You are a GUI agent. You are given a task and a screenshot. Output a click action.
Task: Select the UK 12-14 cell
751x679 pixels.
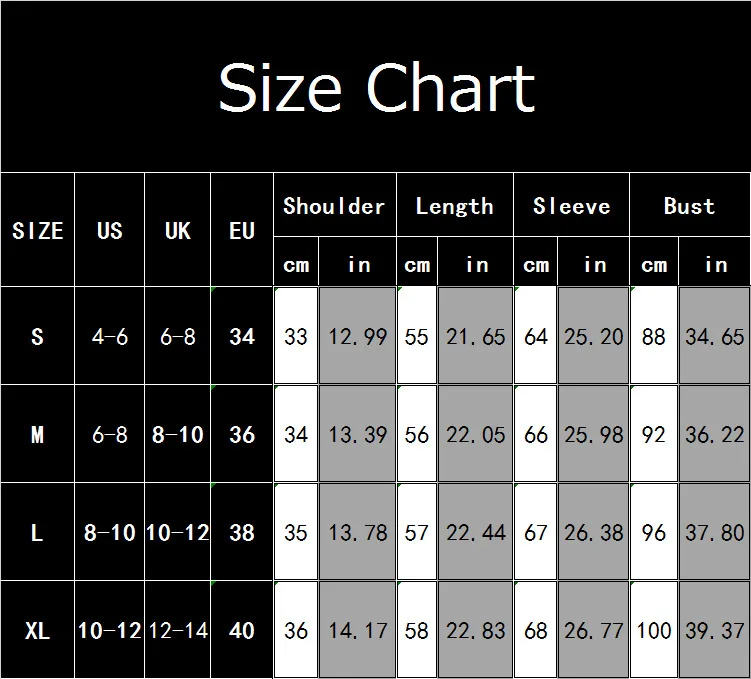click(x=177, y=631)
